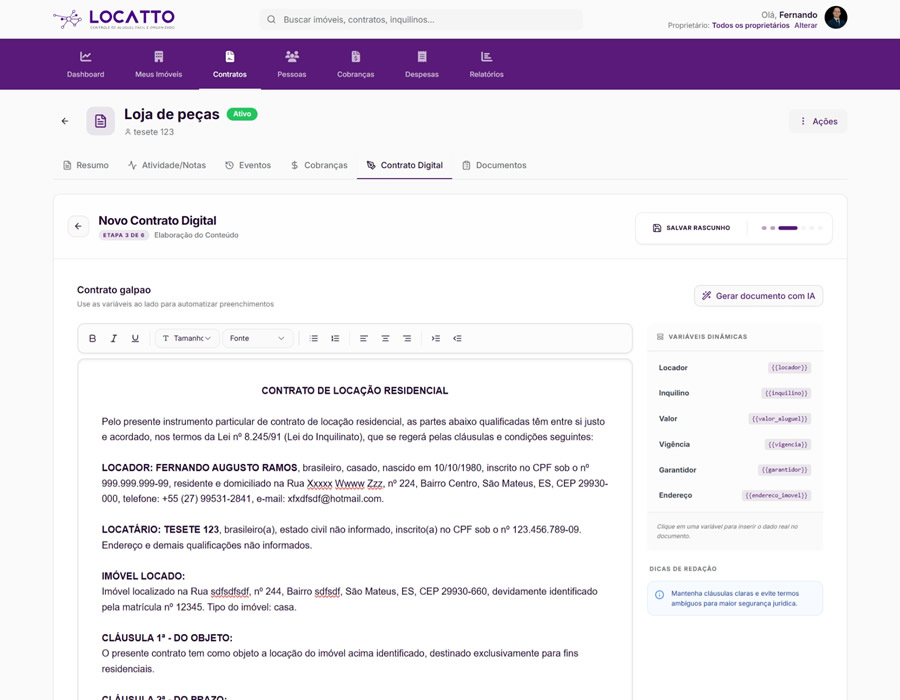900x700 pixels.
Task: Apply underline formatting
Action: [x=135, y=338]
